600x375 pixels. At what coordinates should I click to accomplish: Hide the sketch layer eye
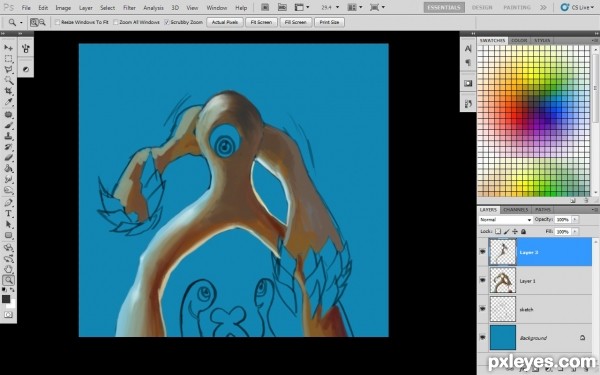(x=483, y=308)
